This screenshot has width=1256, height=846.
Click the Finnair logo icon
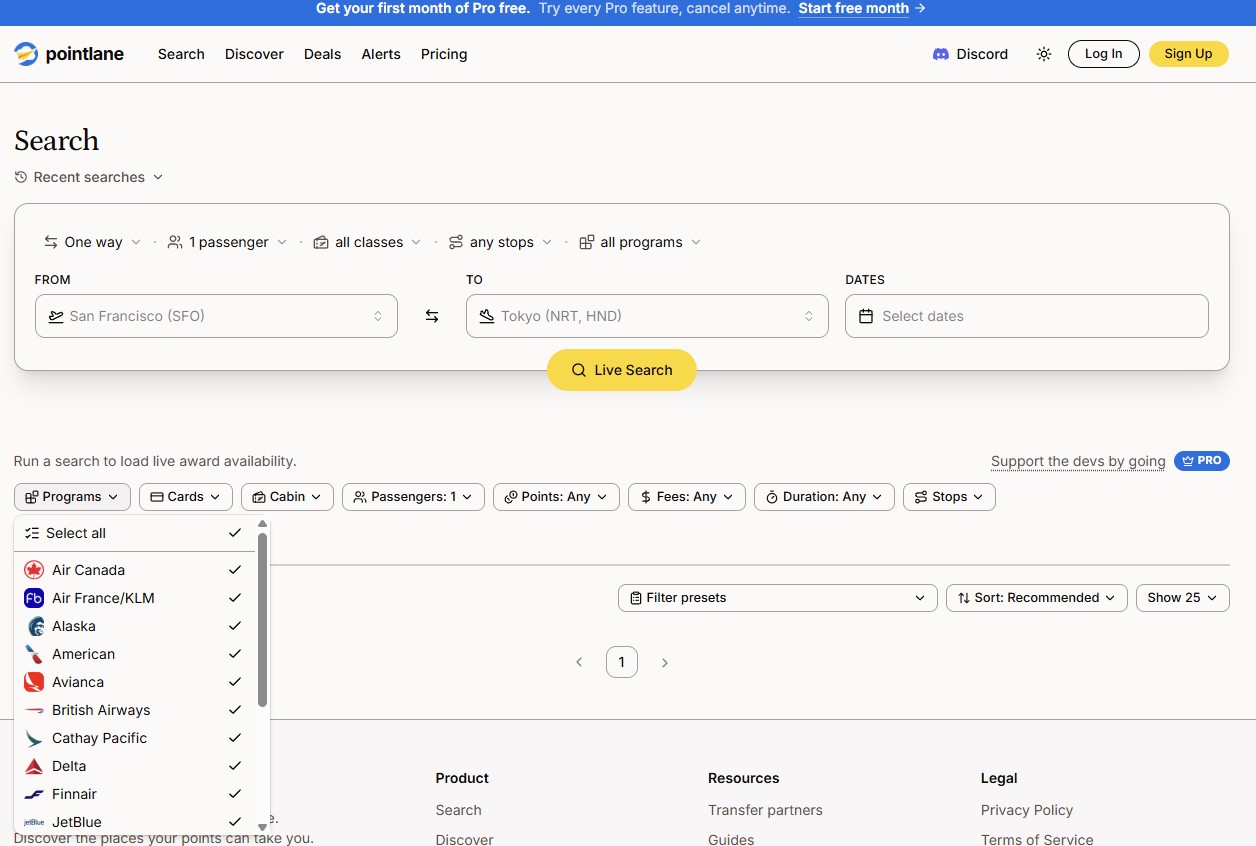[x=34, y=794]
